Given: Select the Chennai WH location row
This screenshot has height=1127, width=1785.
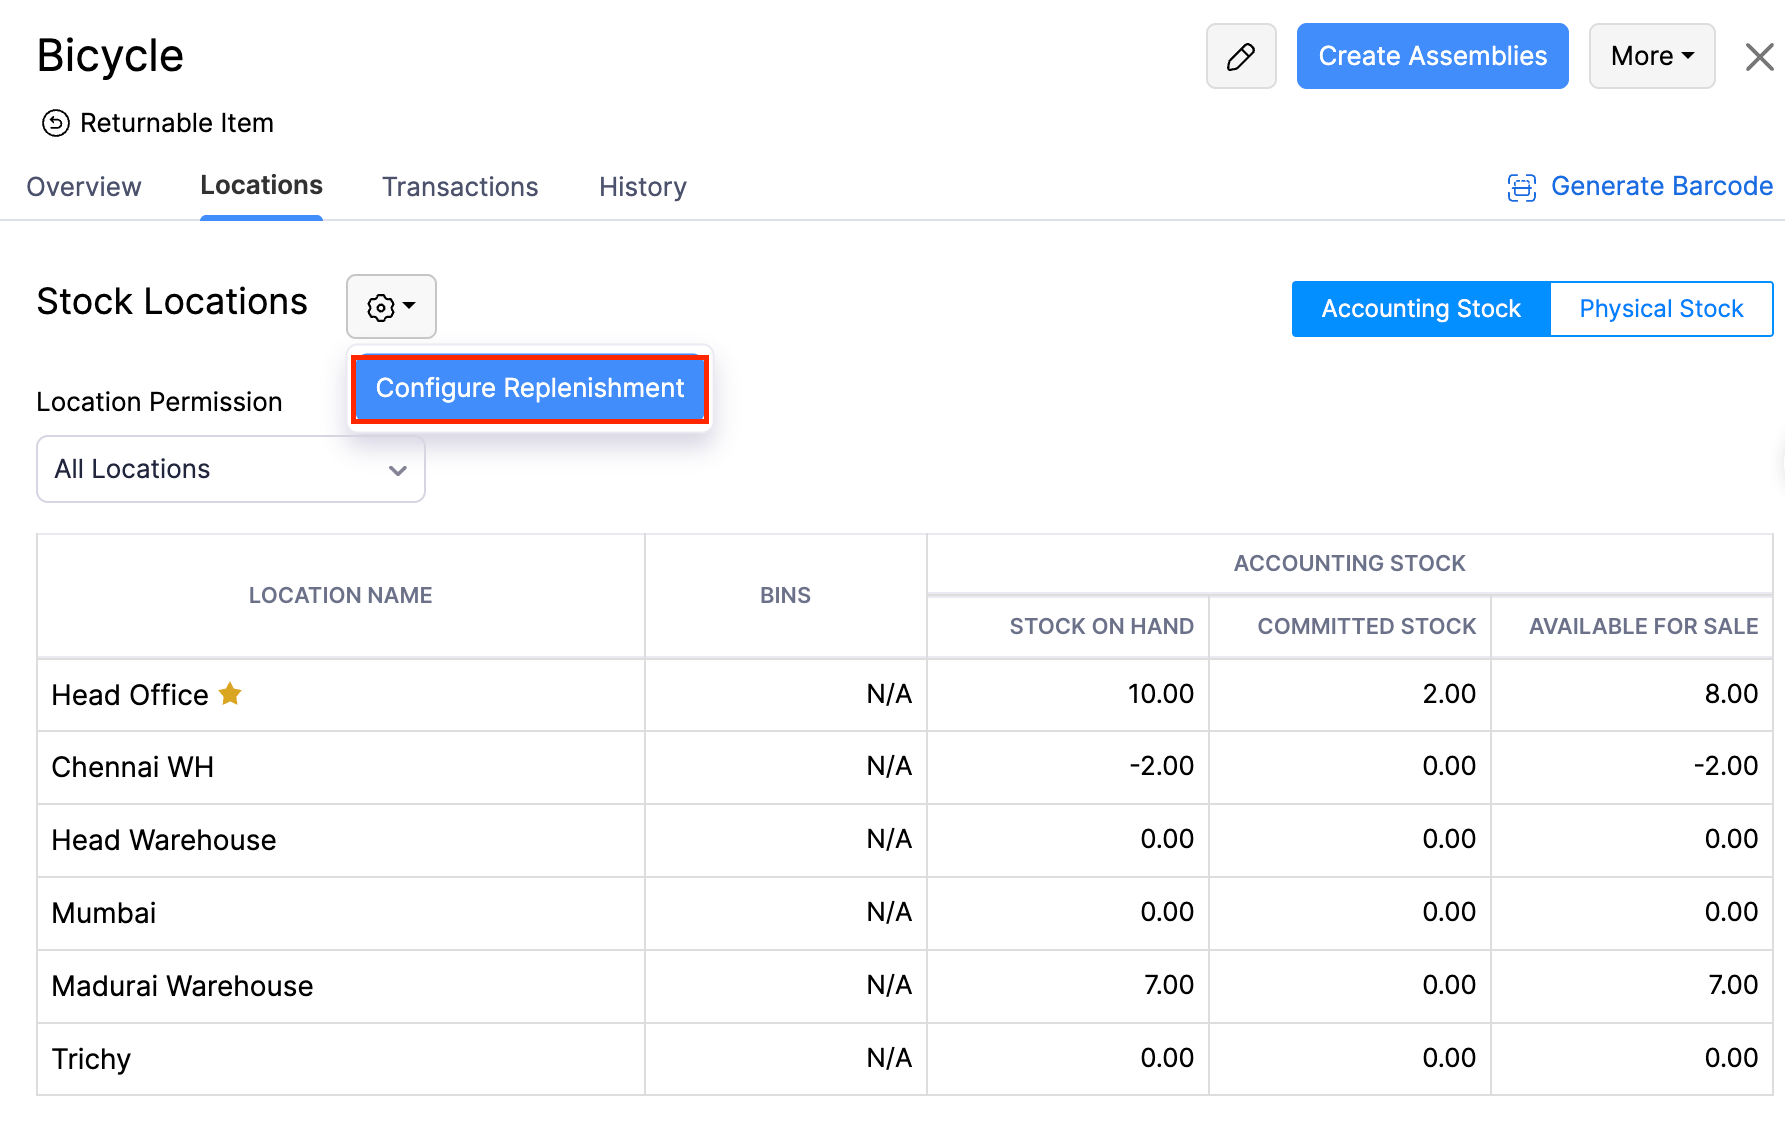Looking at the screenshot, I should click(x=133, y=767).
